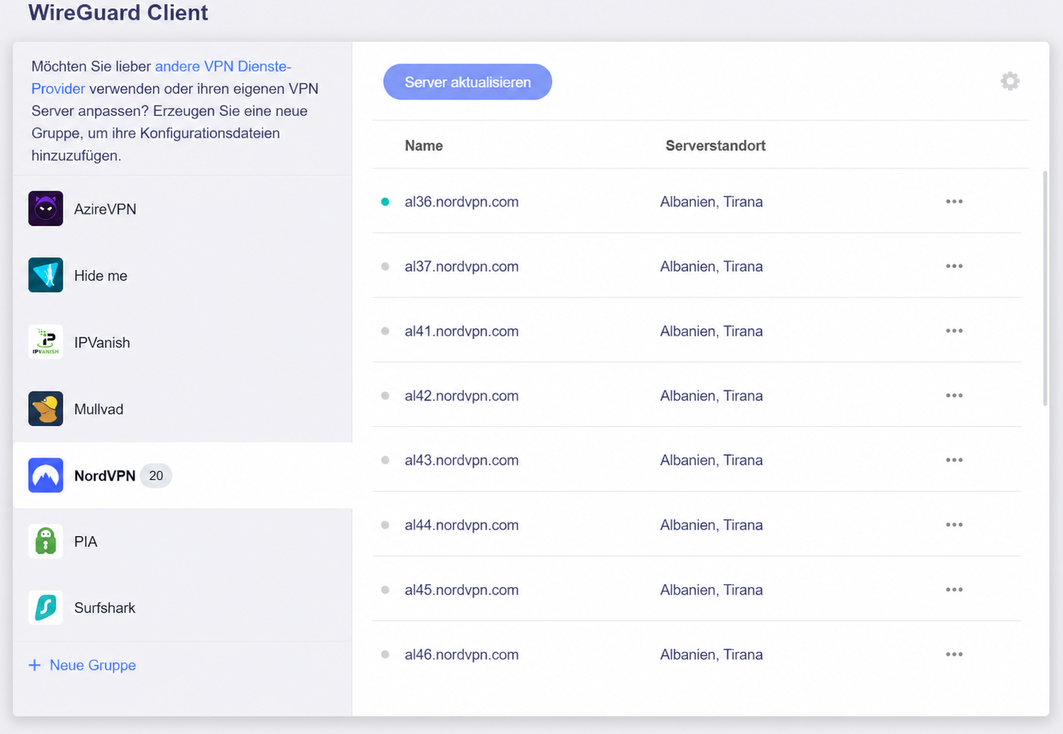
Task: Select server al42.nordvpn.com
Action: [x=462, y=395]
